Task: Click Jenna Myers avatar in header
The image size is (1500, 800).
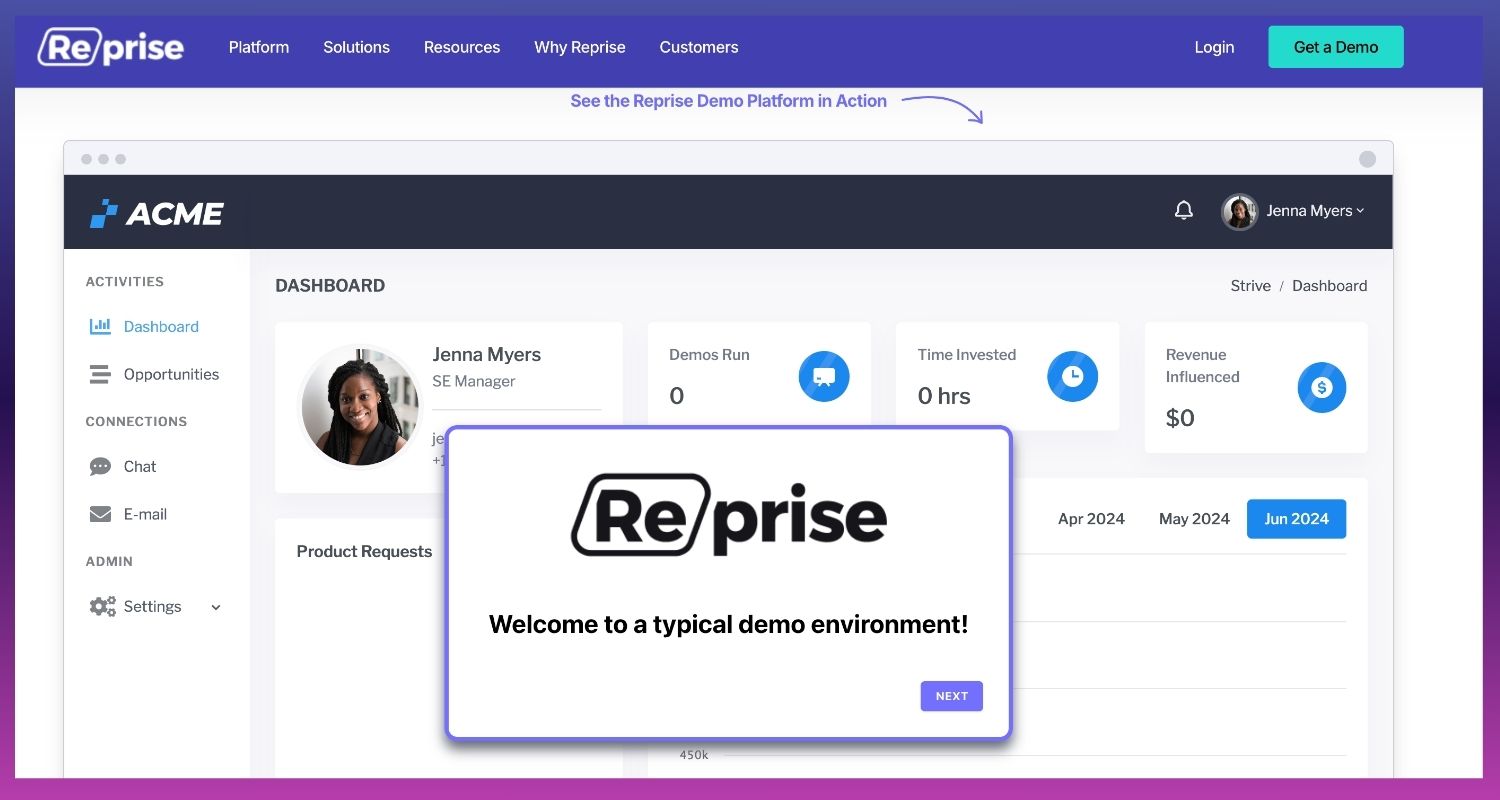Action: click(x=1239, y=211)
